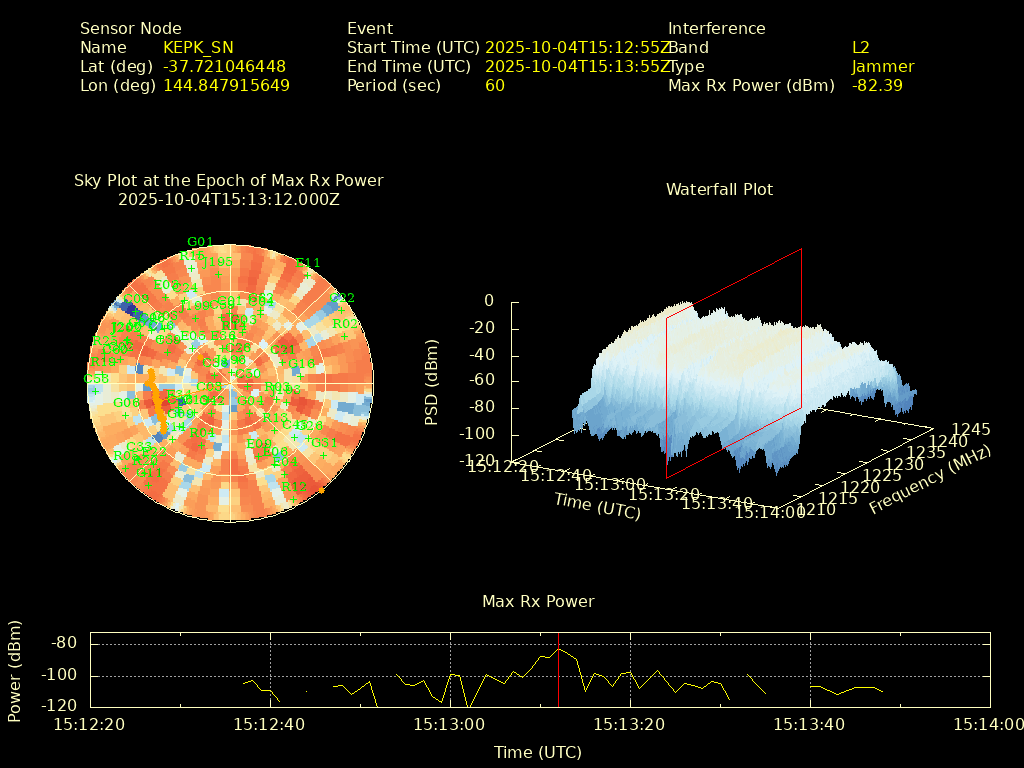Click the Period value 60

494,86
